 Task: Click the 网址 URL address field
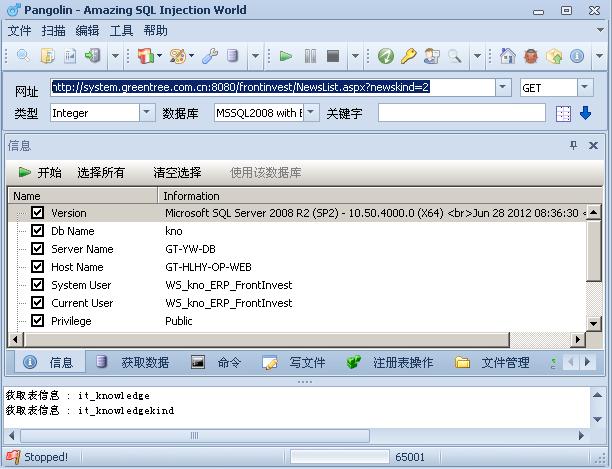click(272, 87)
